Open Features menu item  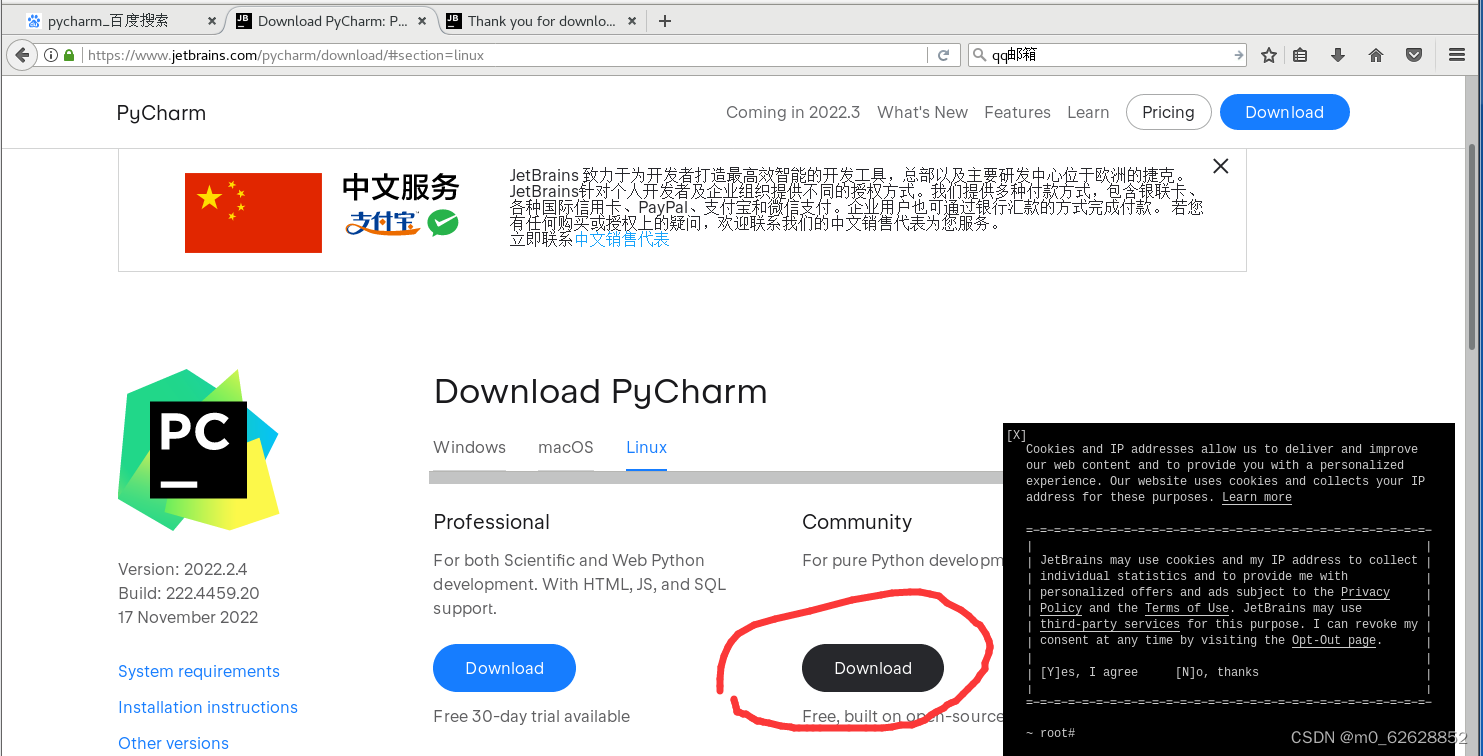click(1017, 112)
